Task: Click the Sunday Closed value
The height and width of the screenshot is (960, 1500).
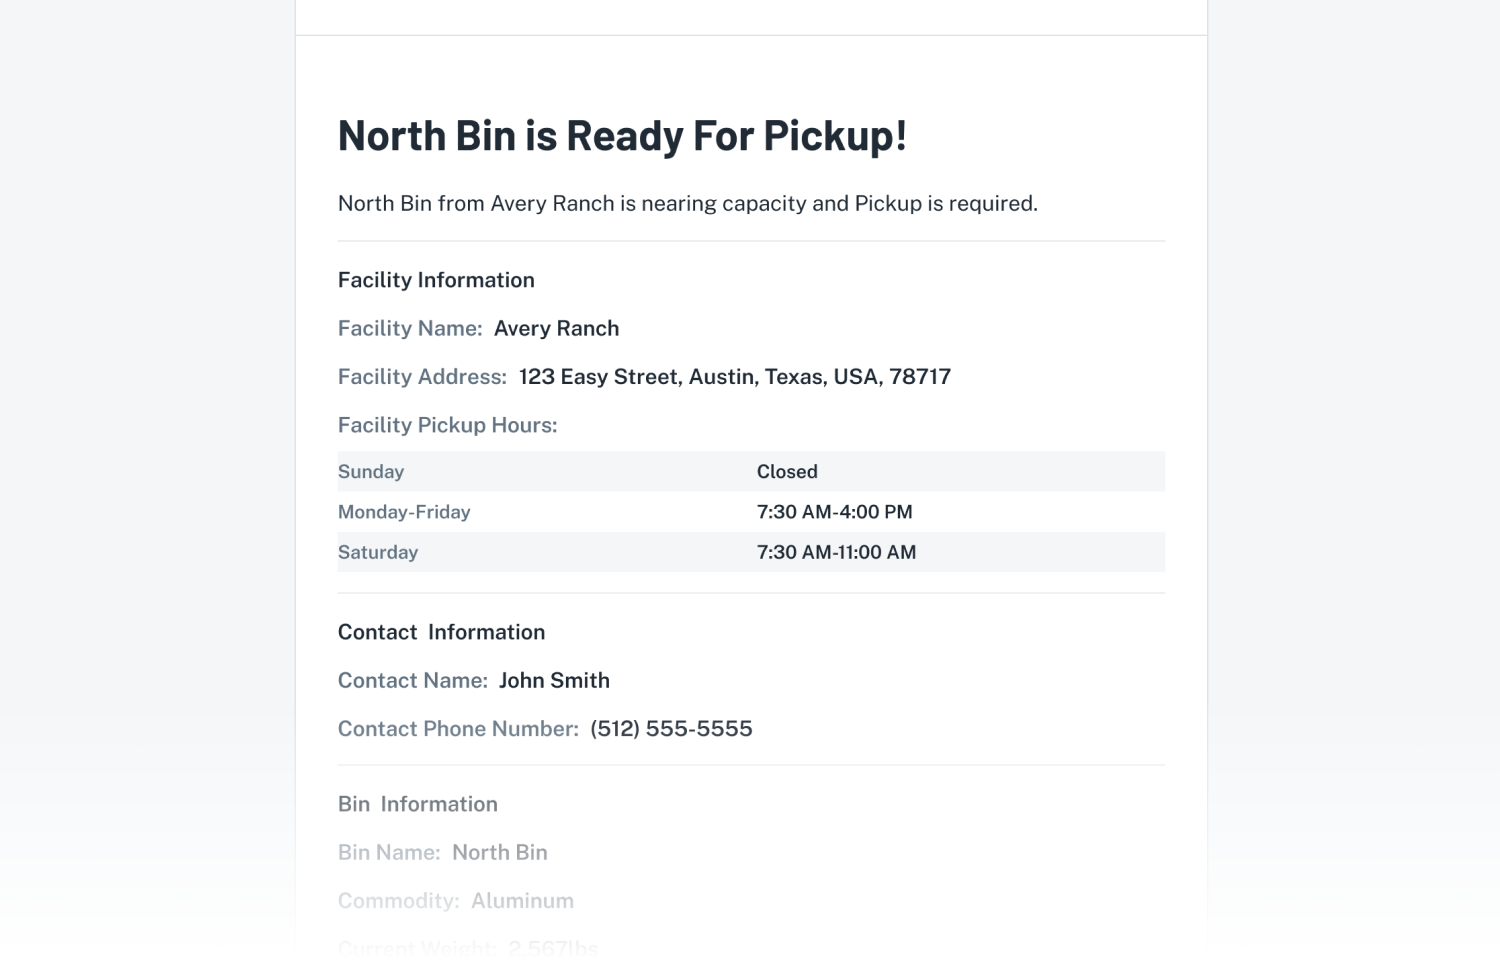Action: click(787, 471)
